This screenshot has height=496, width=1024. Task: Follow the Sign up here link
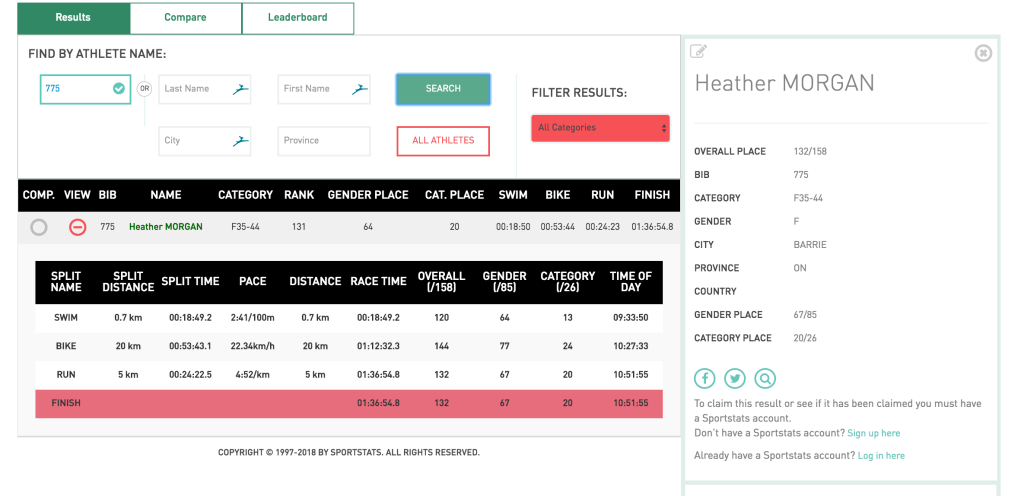click(873, 433)
